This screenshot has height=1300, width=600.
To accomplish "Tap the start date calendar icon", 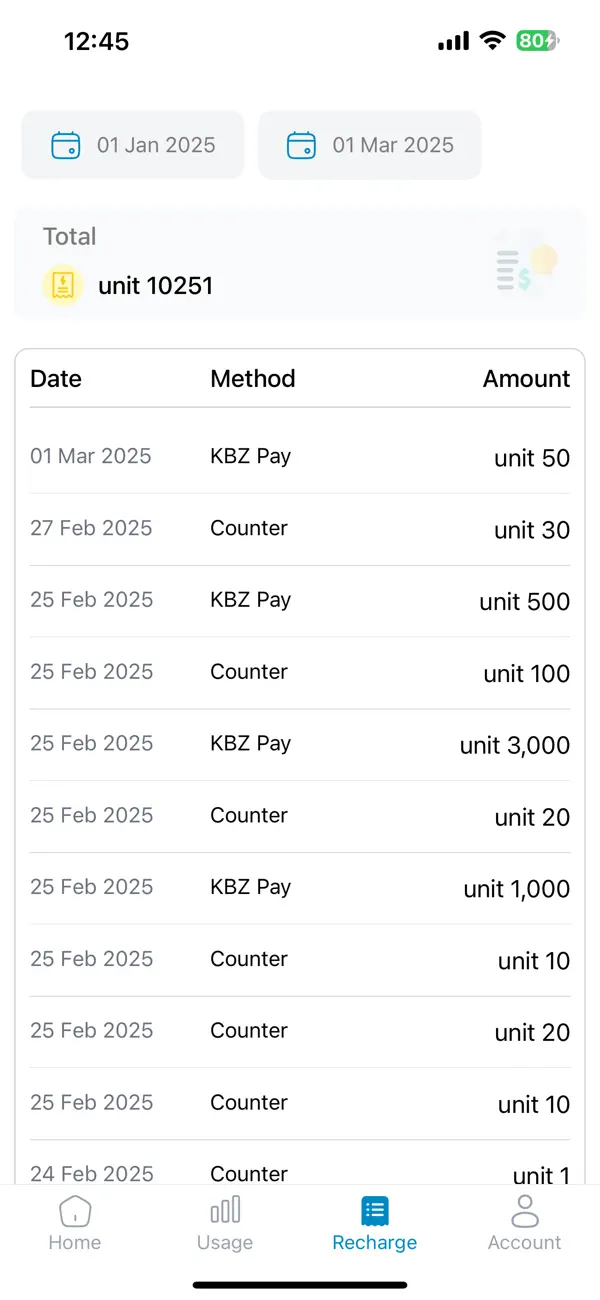I will tap(66, 145).
